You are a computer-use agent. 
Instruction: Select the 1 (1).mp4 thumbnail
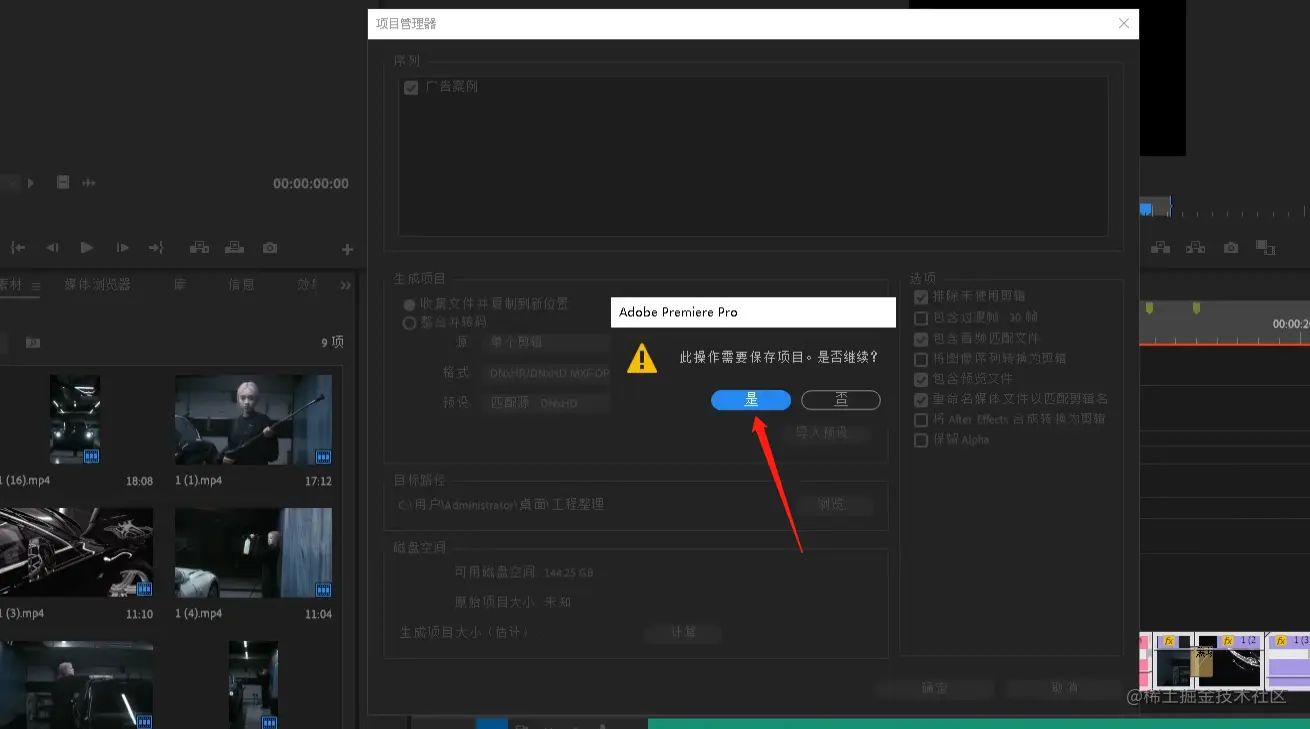253,420
